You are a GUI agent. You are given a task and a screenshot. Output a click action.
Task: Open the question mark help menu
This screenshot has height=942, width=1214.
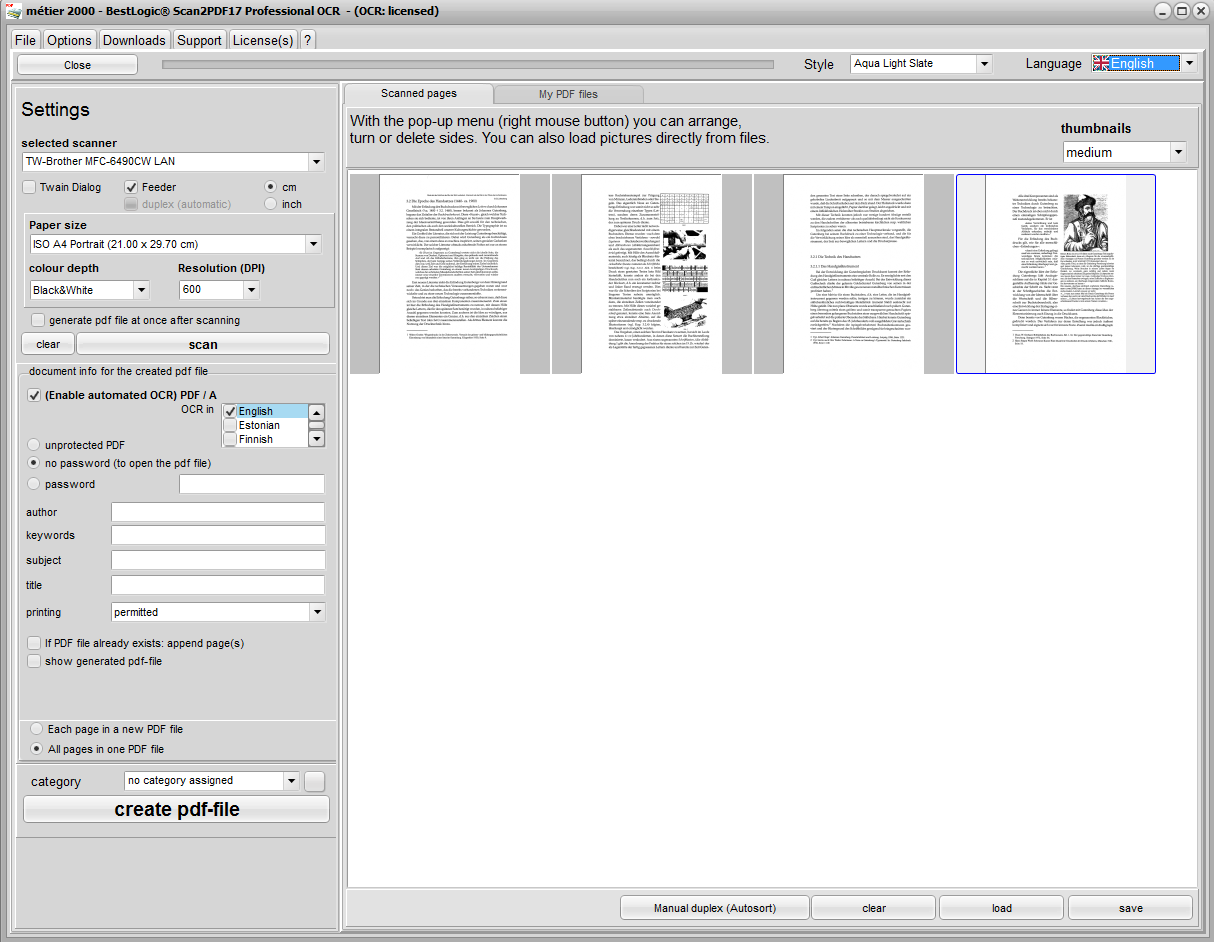tap(307, 40)
